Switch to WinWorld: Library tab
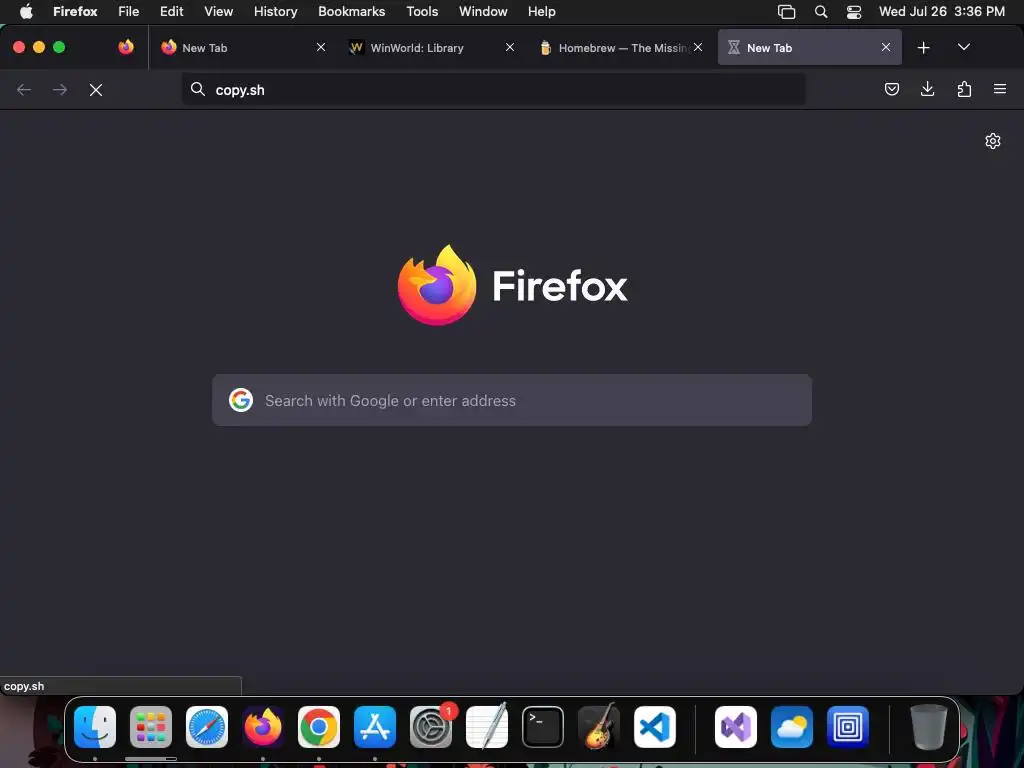 [431, 47]
